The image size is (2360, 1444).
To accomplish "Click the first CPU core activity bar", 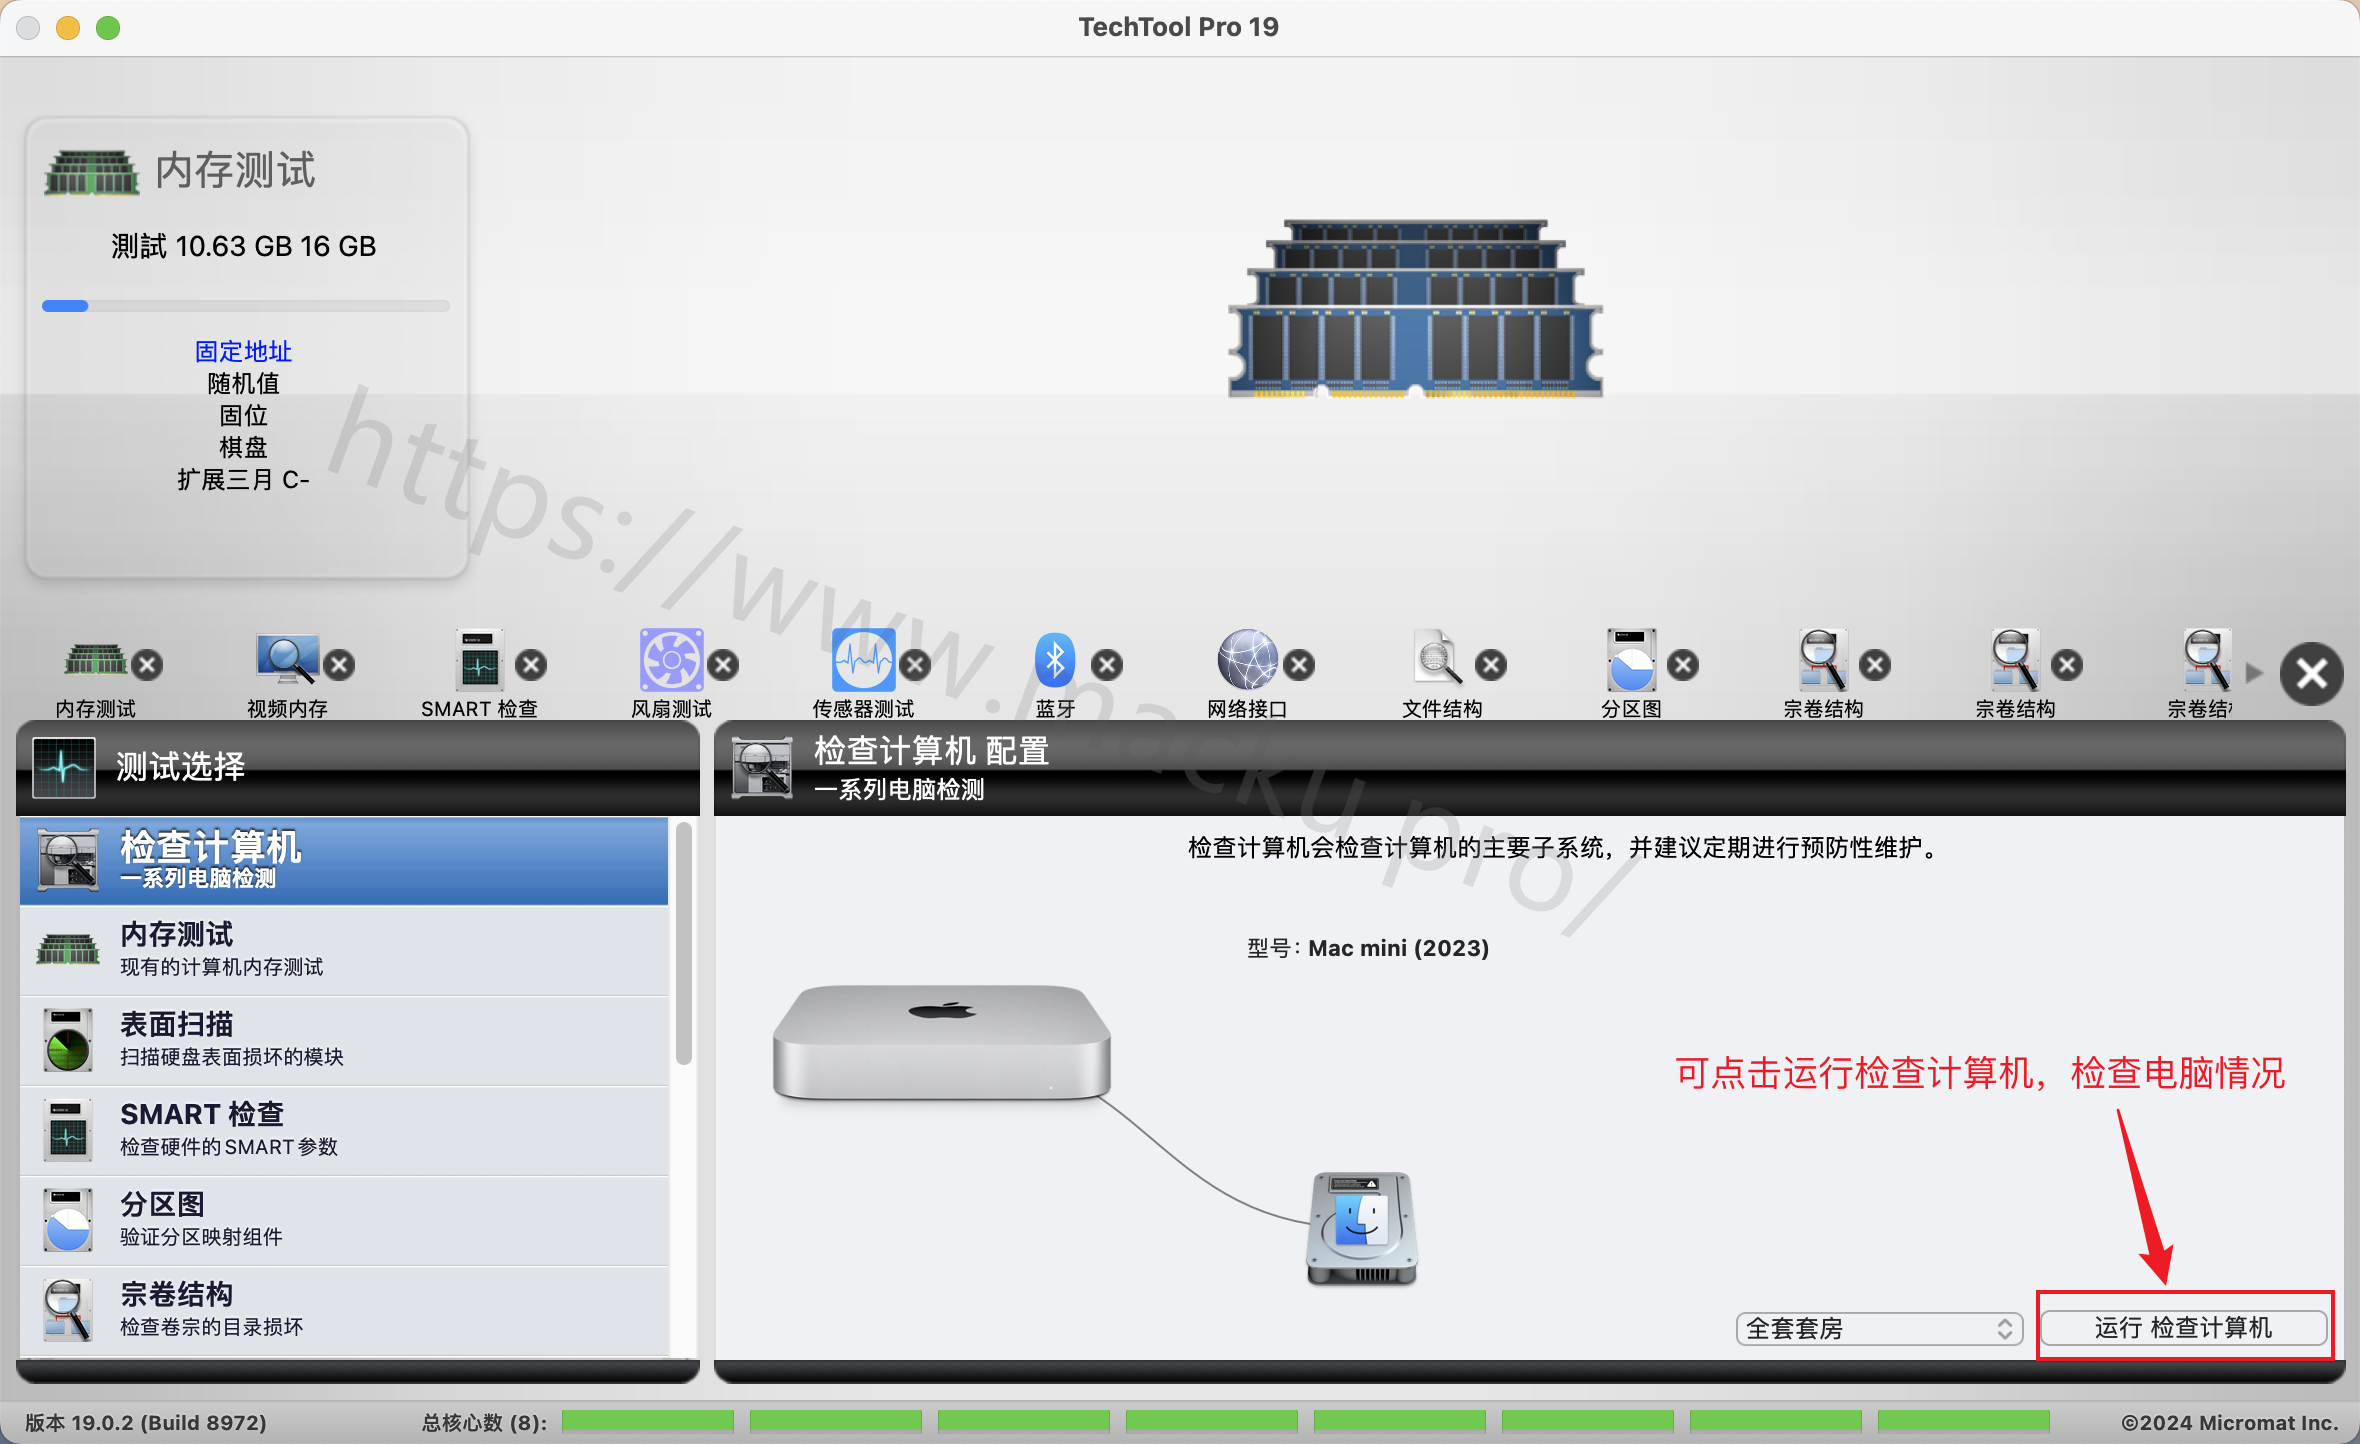I will [x=647, y=1421].
